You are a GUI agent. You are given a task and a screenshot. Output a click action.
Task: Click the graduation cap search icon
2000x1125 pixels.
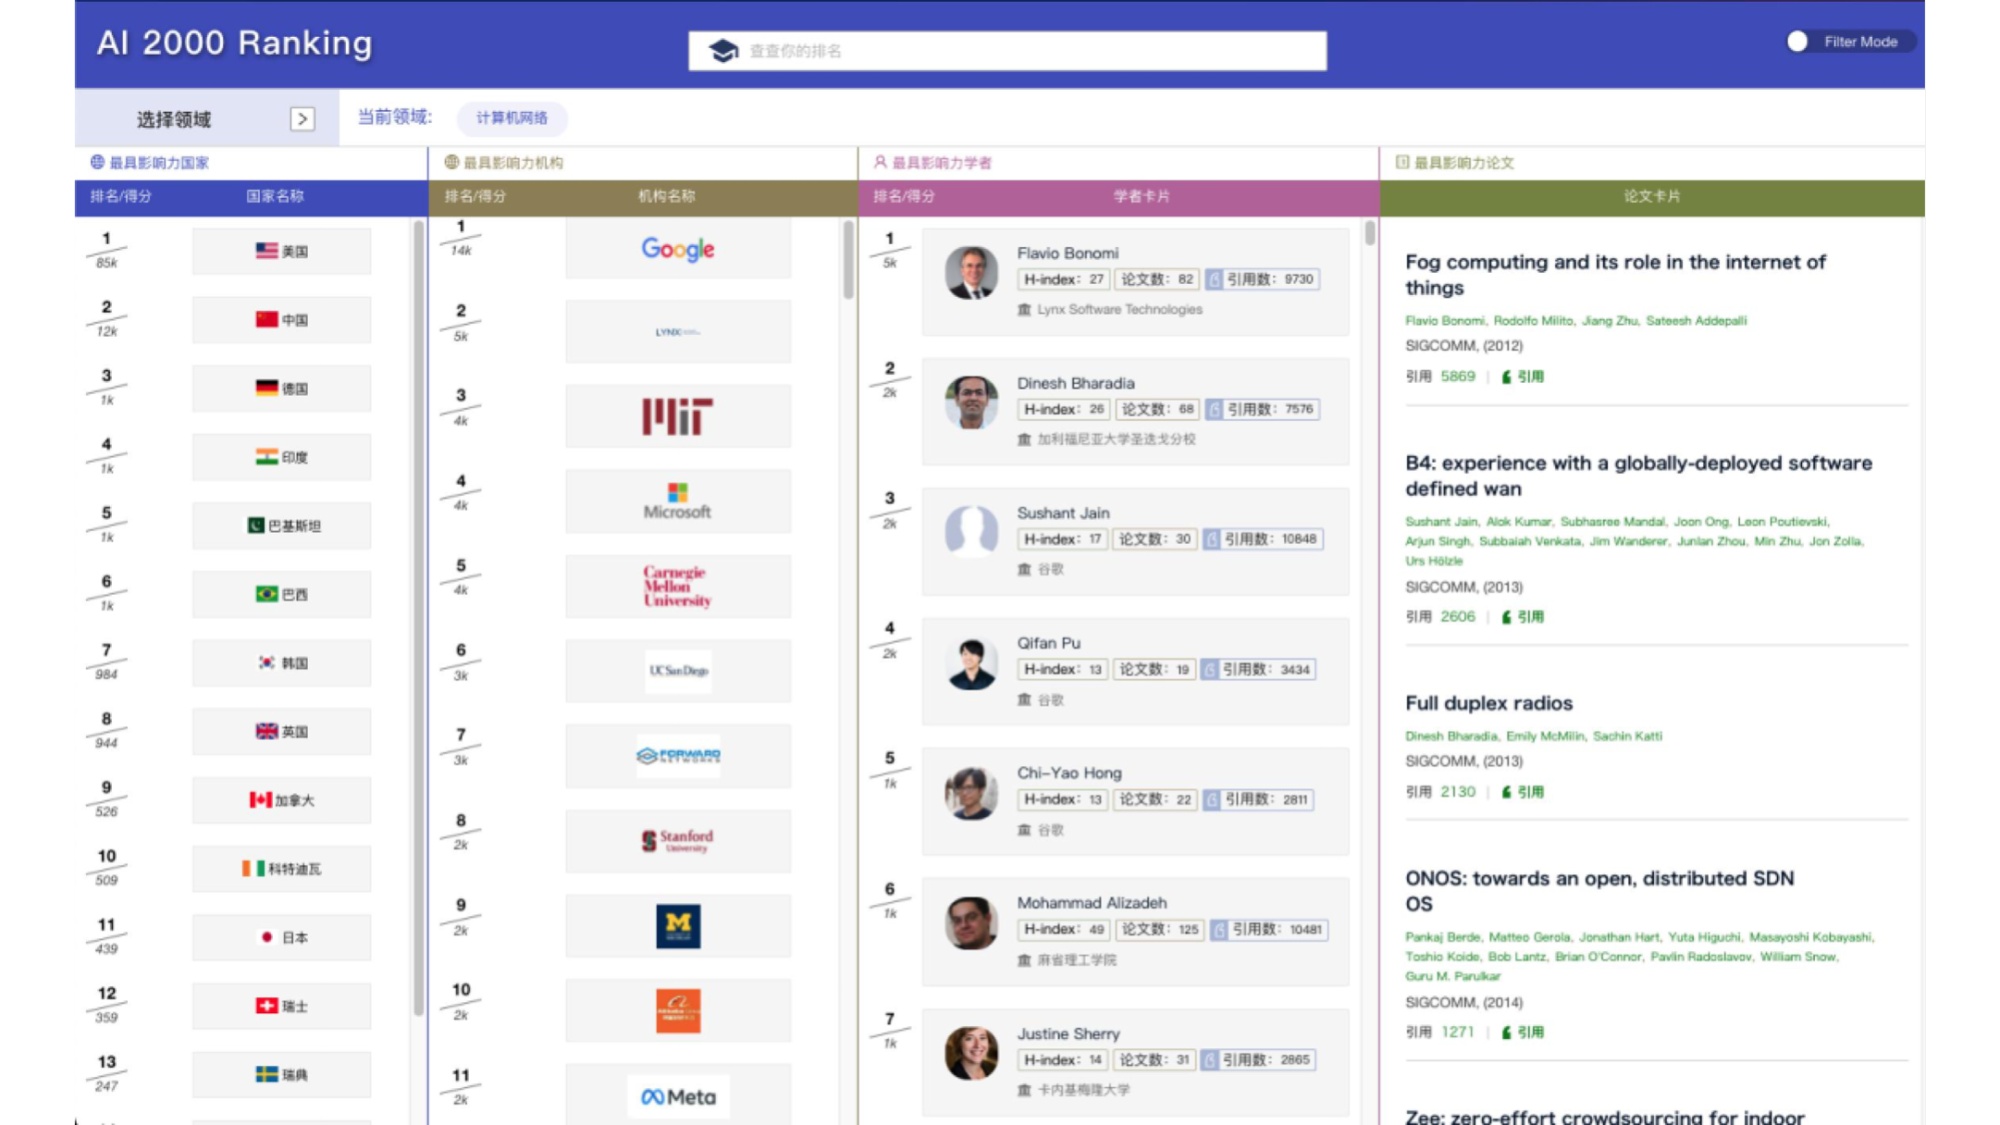click(x=723, y=50)
